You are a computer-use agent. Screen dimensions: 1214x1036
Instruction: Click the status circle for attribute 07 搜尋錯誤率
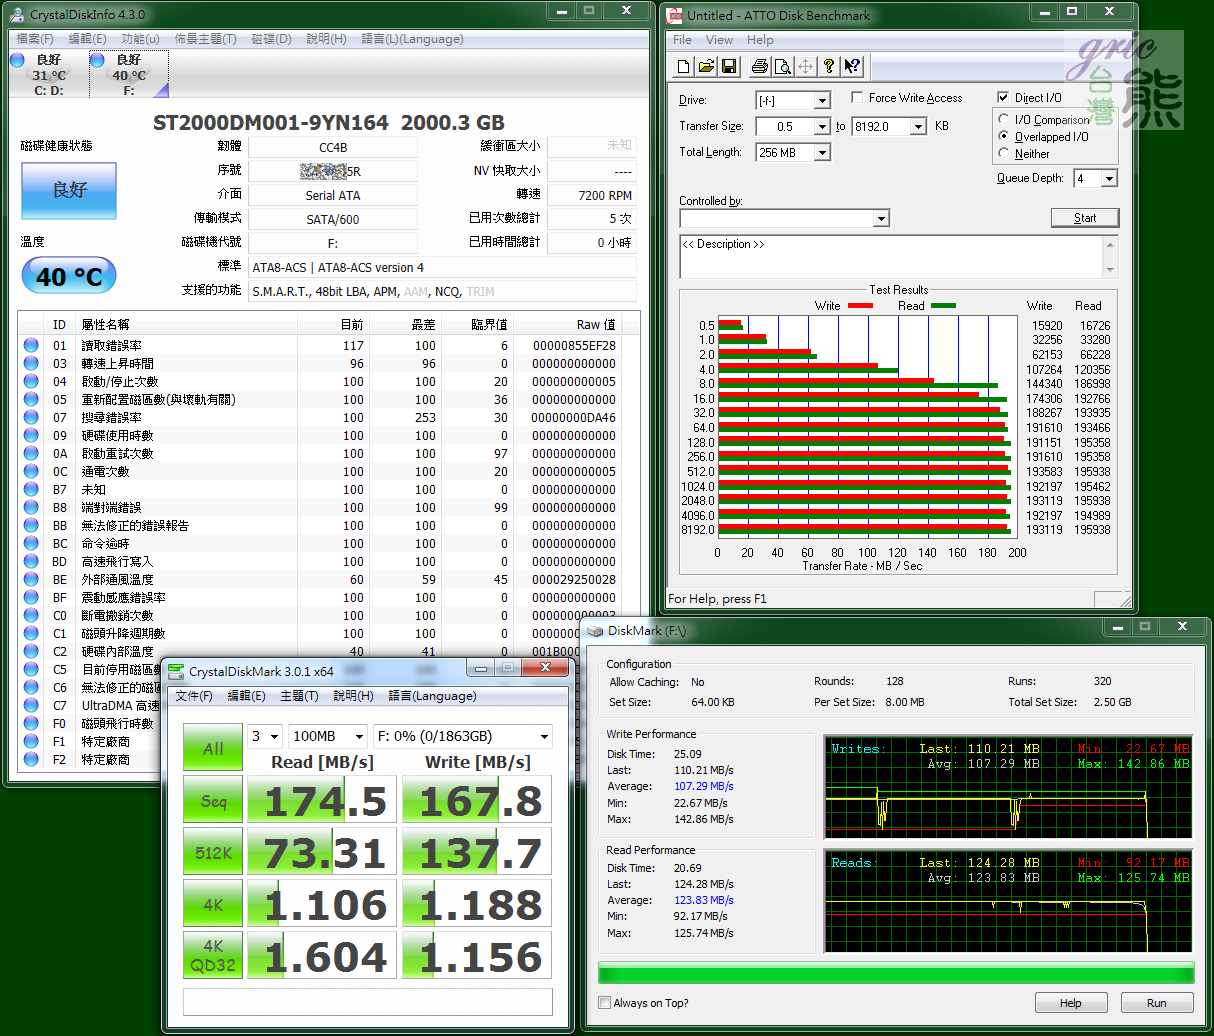(31, 418)
